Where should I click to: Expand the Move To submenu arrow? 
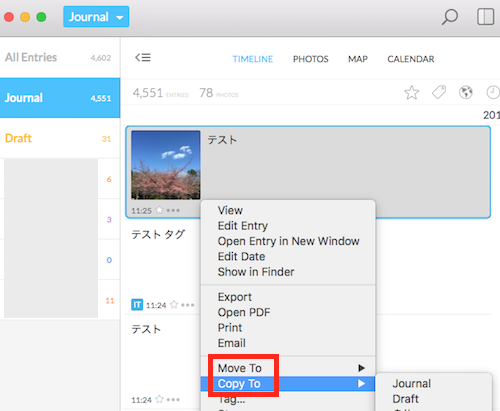[361, 368]
